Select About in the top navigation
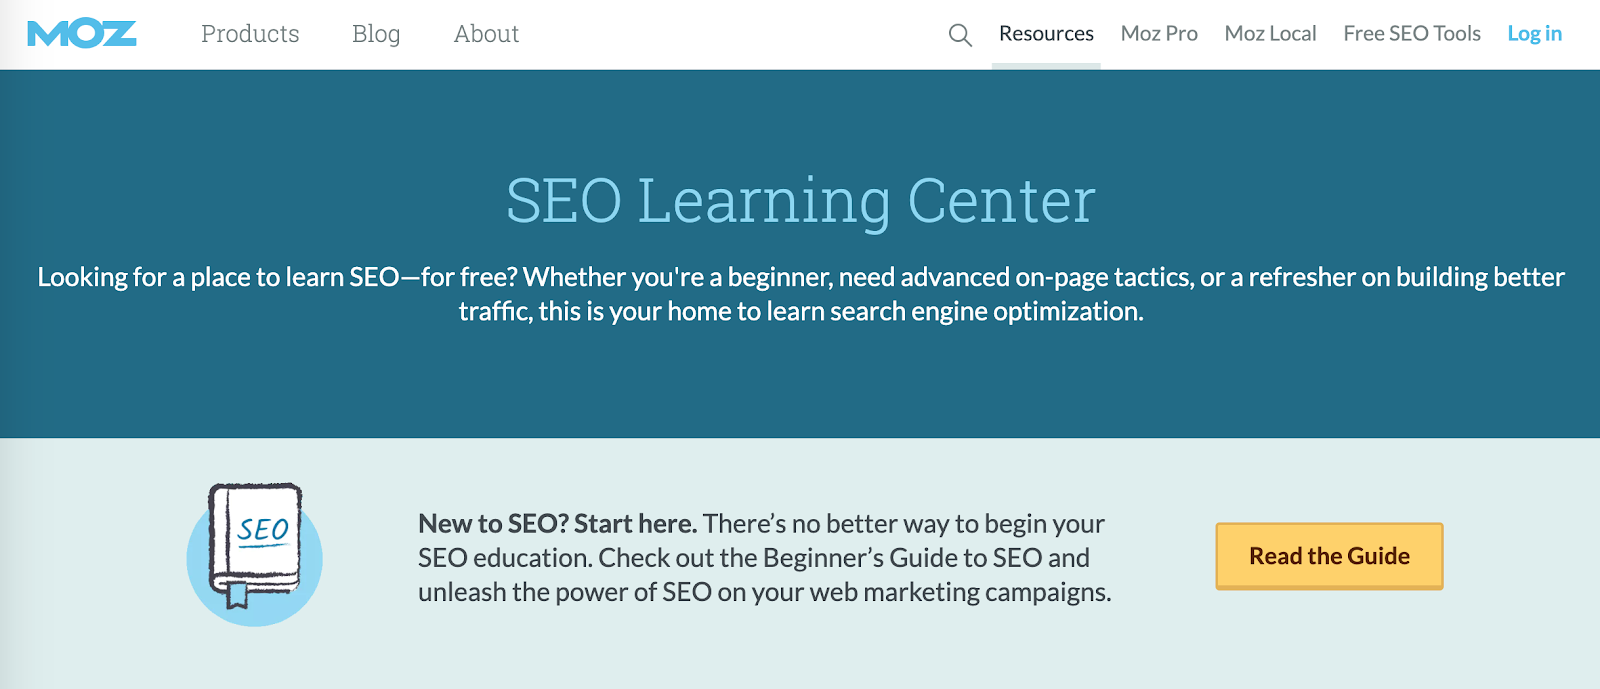 [486, 34]
